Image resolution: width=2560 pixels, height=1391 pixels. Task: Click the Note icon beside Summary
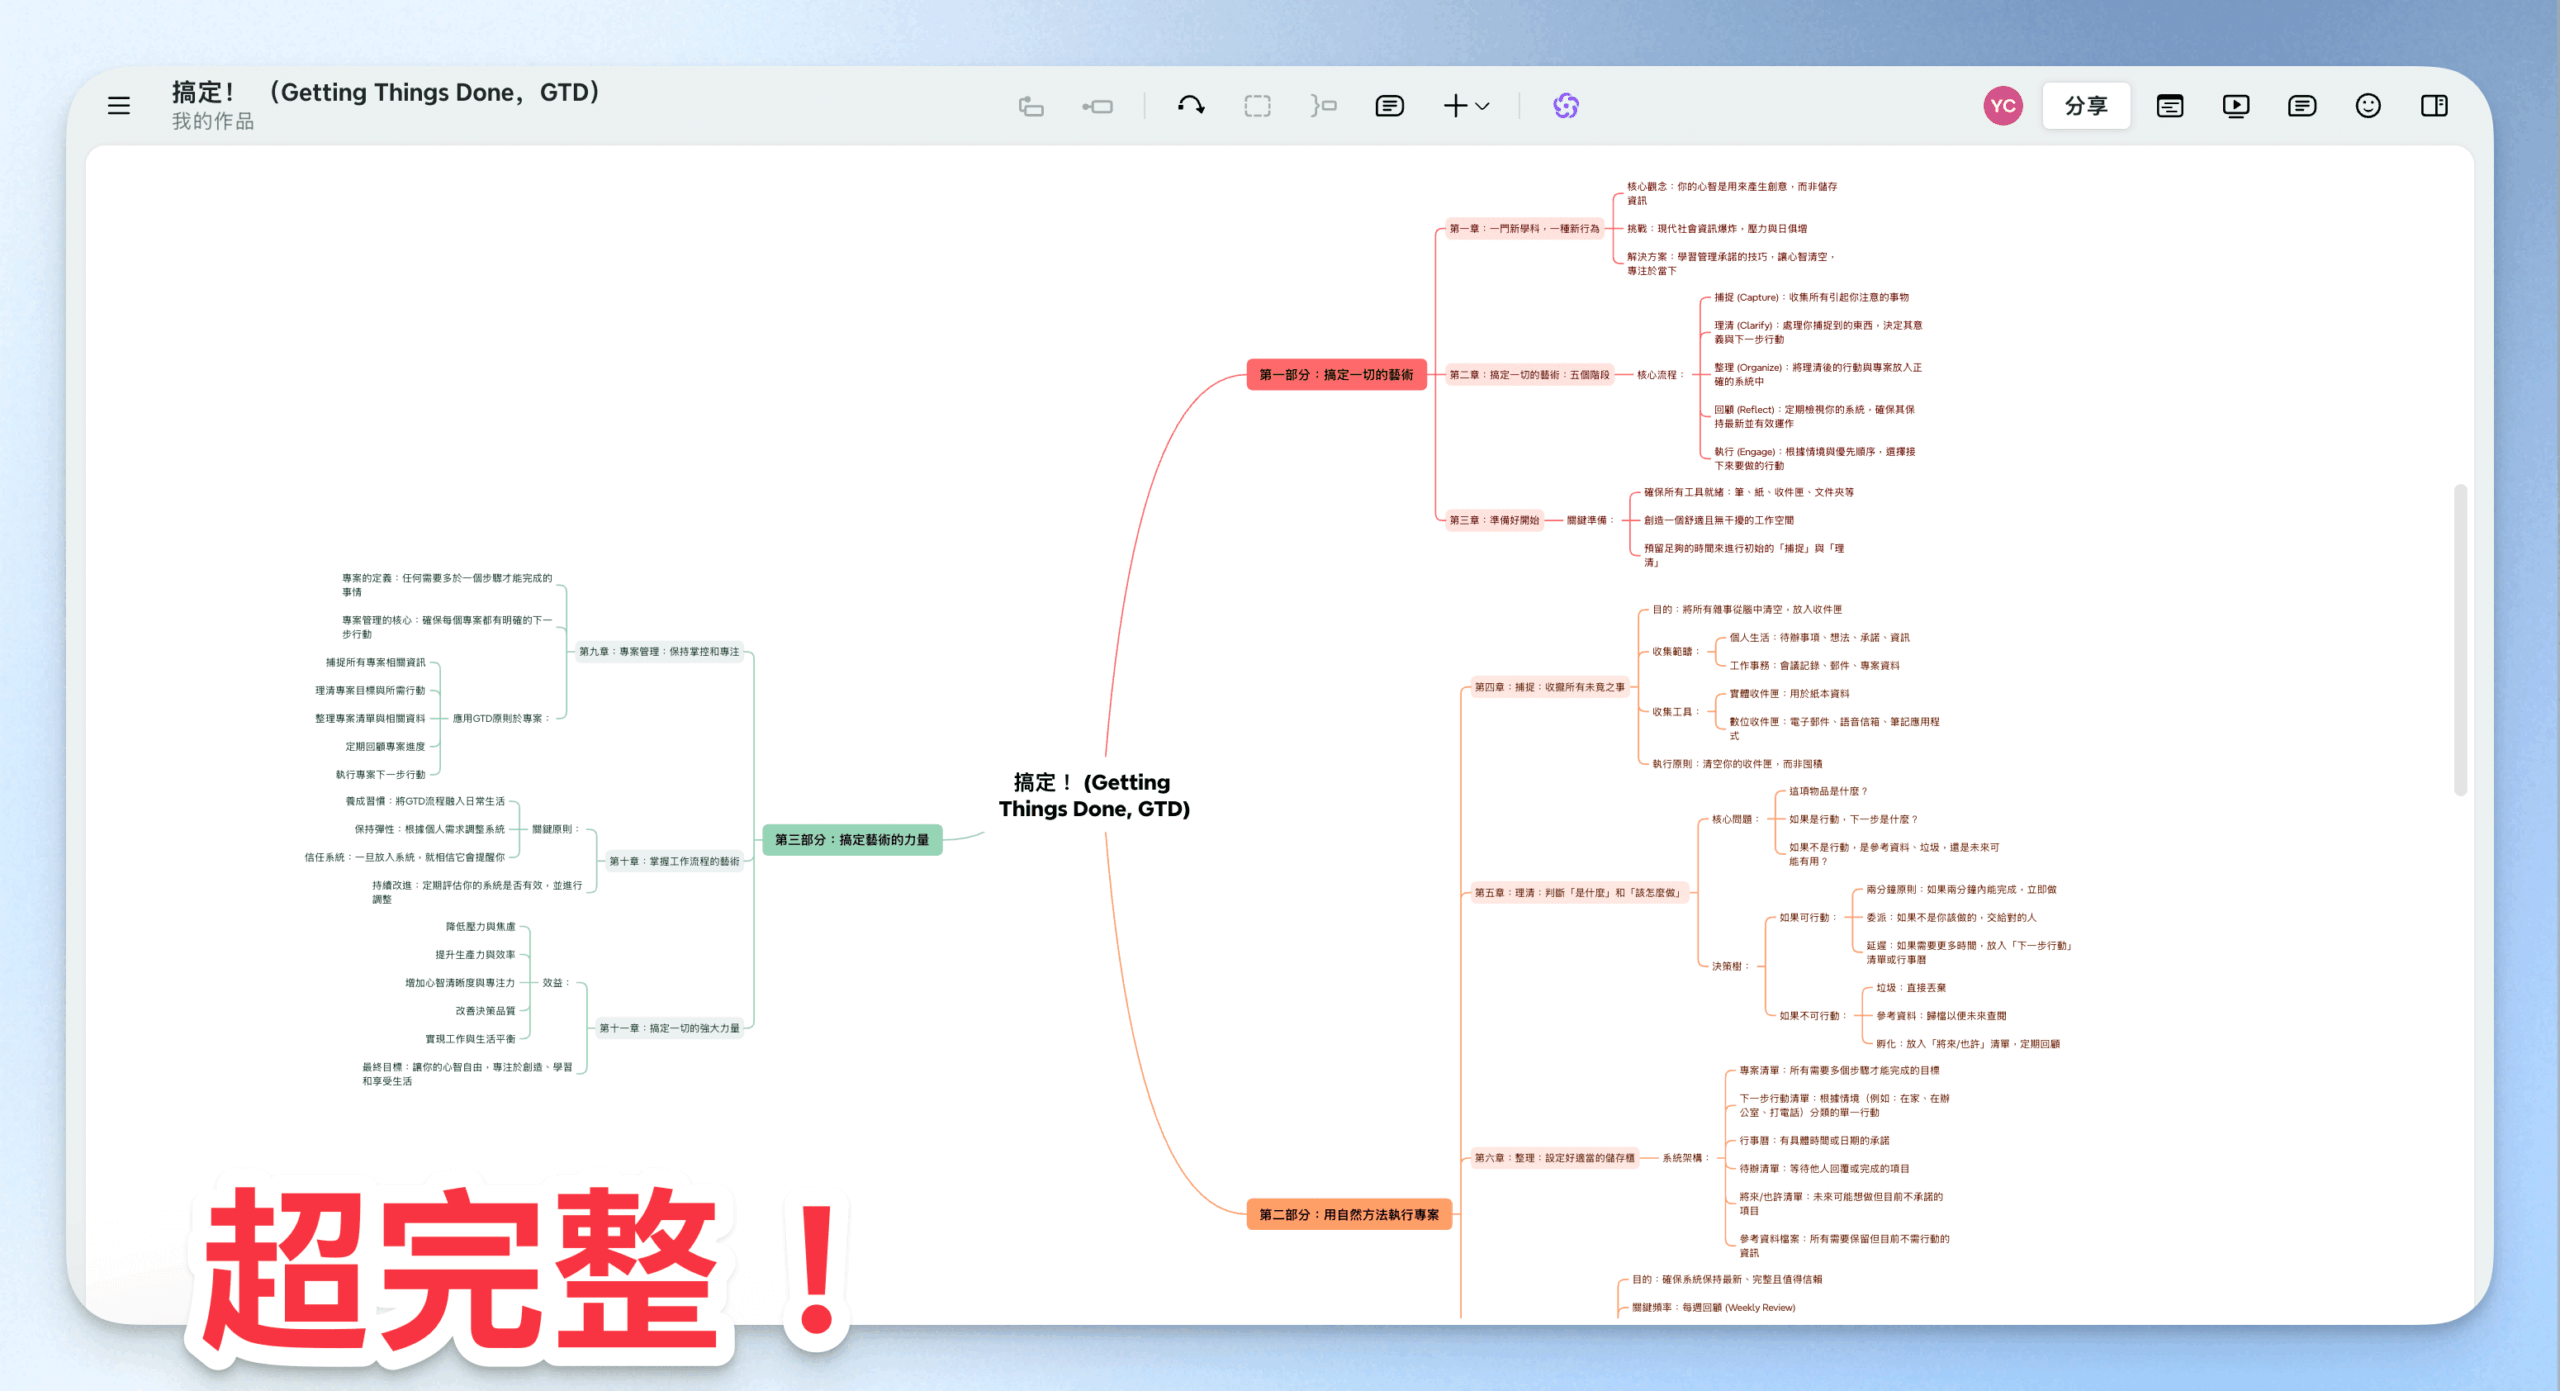tap(1389, 106)
